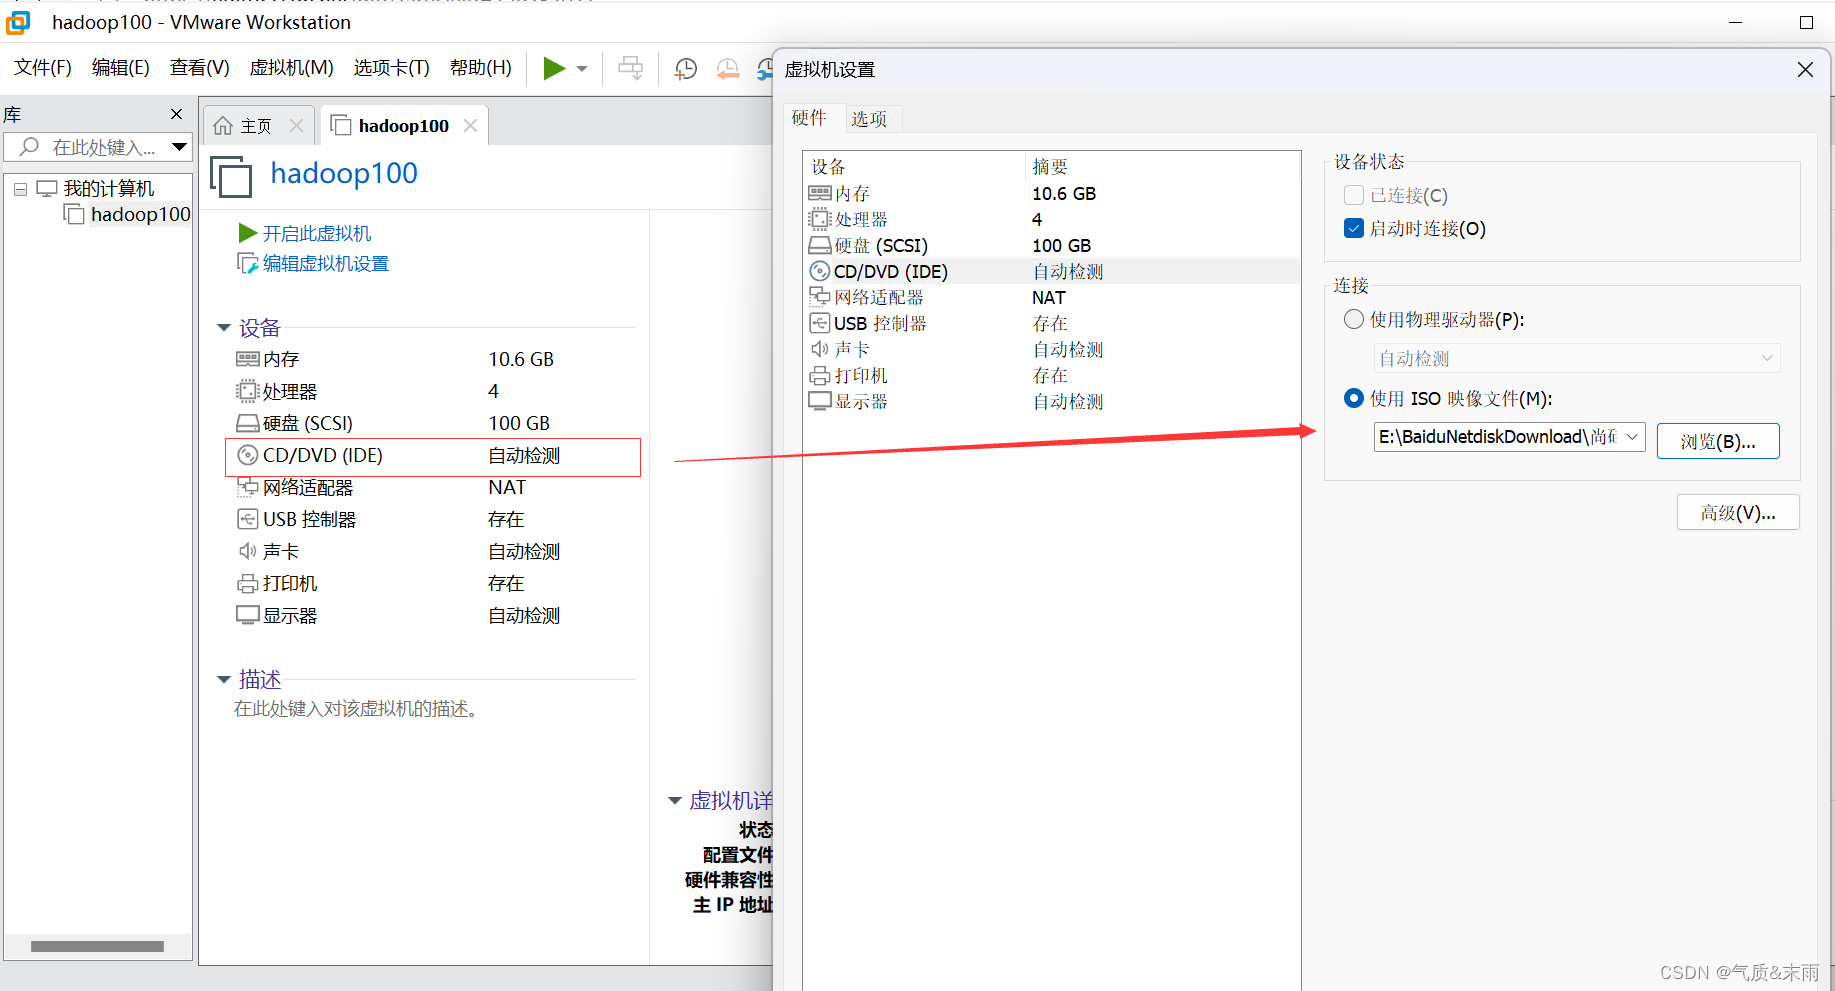Open the power options arrow beside play button
Screen dimensions: 1835x991
click(x=582, y=69)
